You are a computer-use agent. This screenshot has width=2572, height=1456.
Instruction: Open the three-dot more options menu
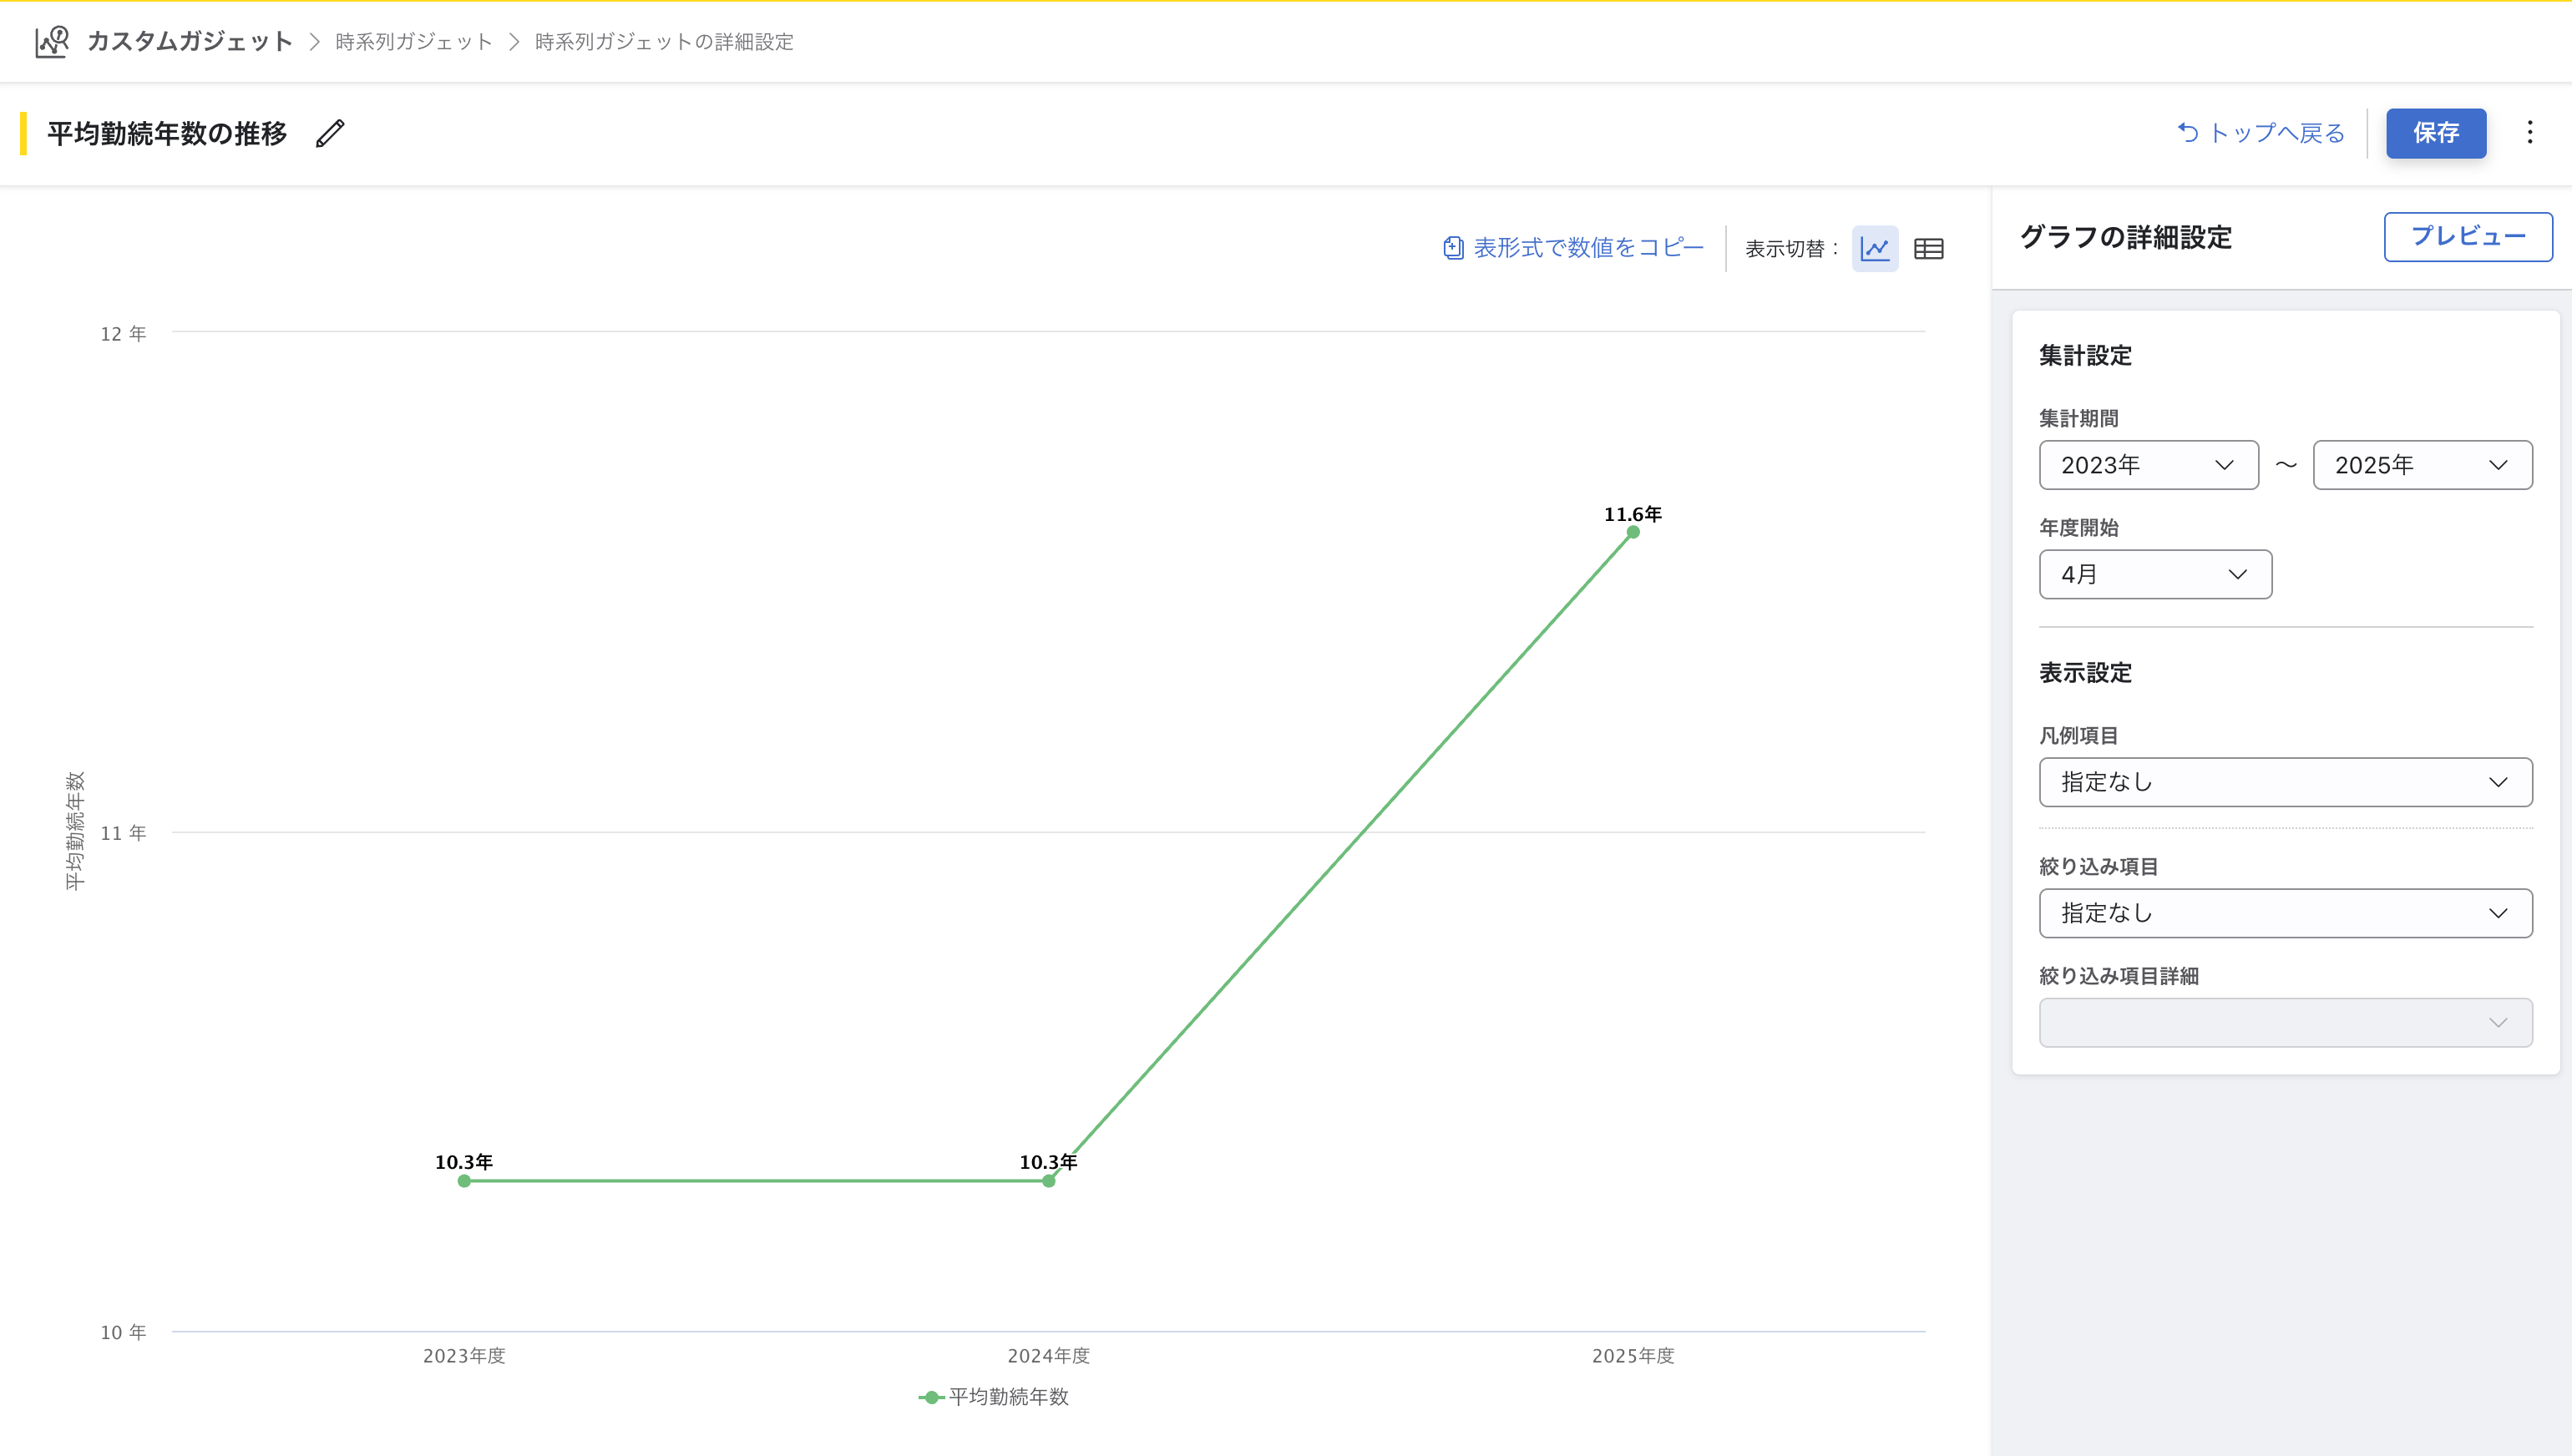(x=2530, y=133)
